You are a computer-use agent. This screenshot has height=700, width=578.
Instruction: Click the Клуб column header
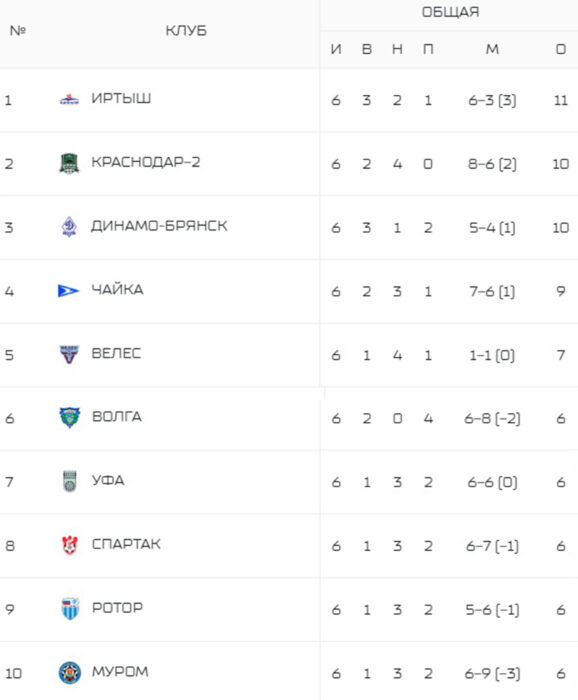pyautogui.click(x=186, y=31)
